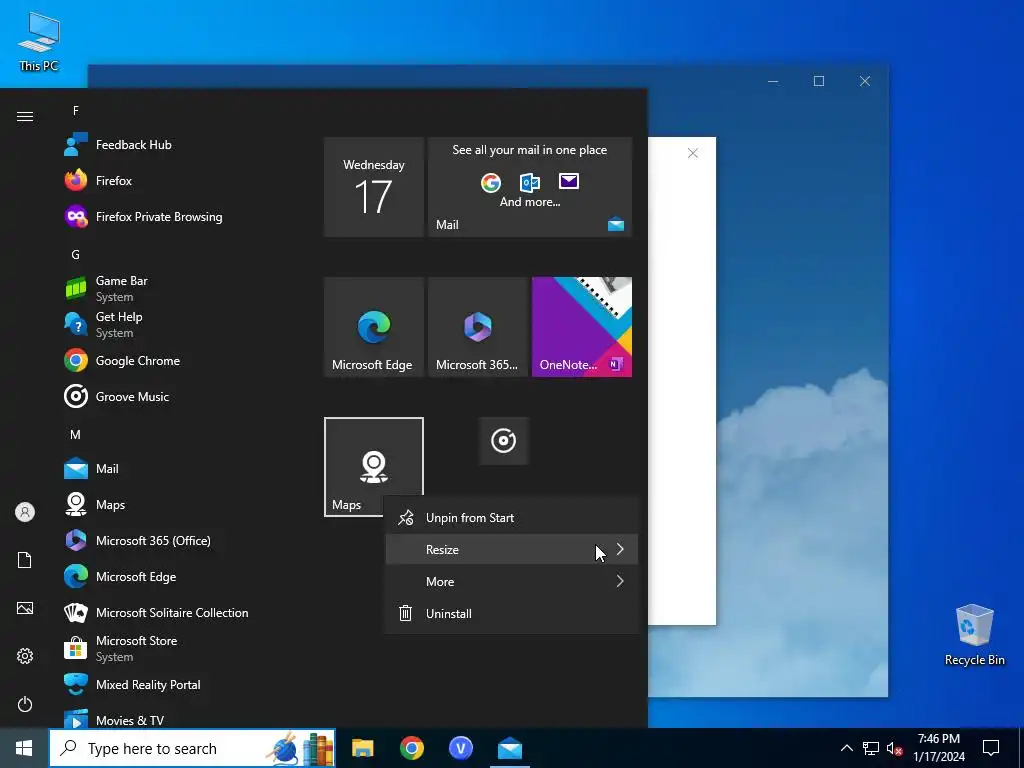Select Unpin from Start
Viewport: 1024px width, 768px height.
pyautogui.click(x=511, y=518)
